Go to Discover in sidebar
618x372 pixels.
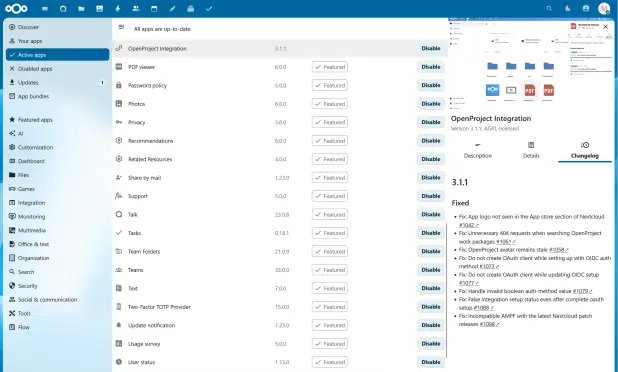(58, 27)
